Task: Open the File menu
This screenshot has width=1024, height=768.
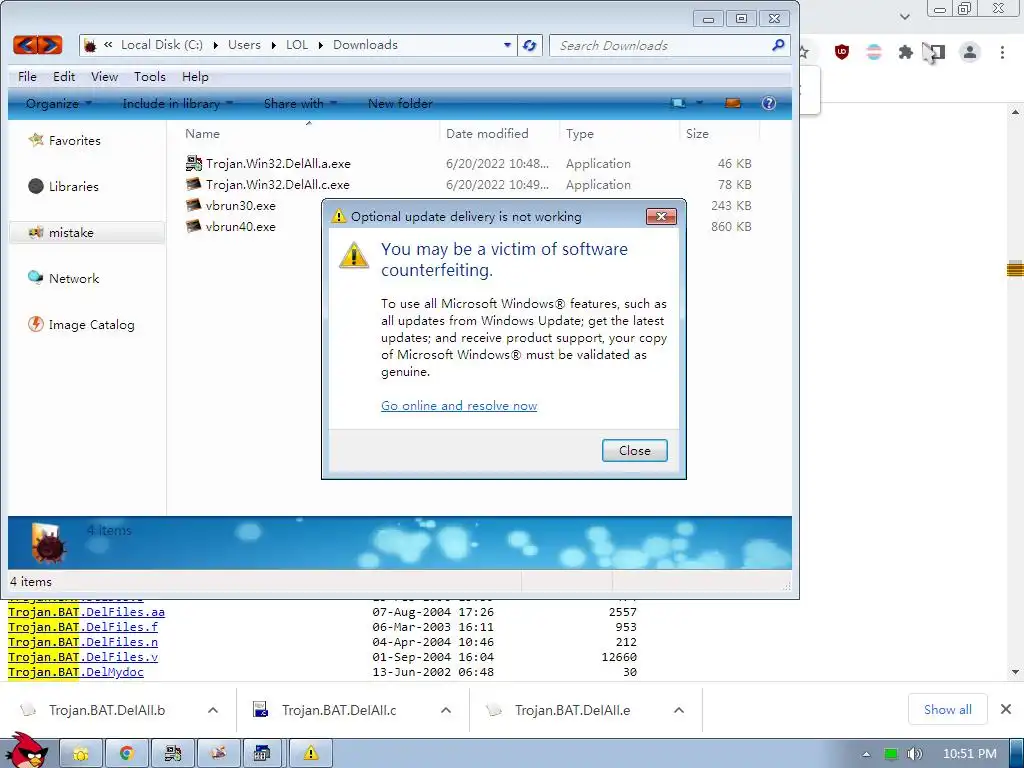Action: pyautogui.click(x=27, y=76)
